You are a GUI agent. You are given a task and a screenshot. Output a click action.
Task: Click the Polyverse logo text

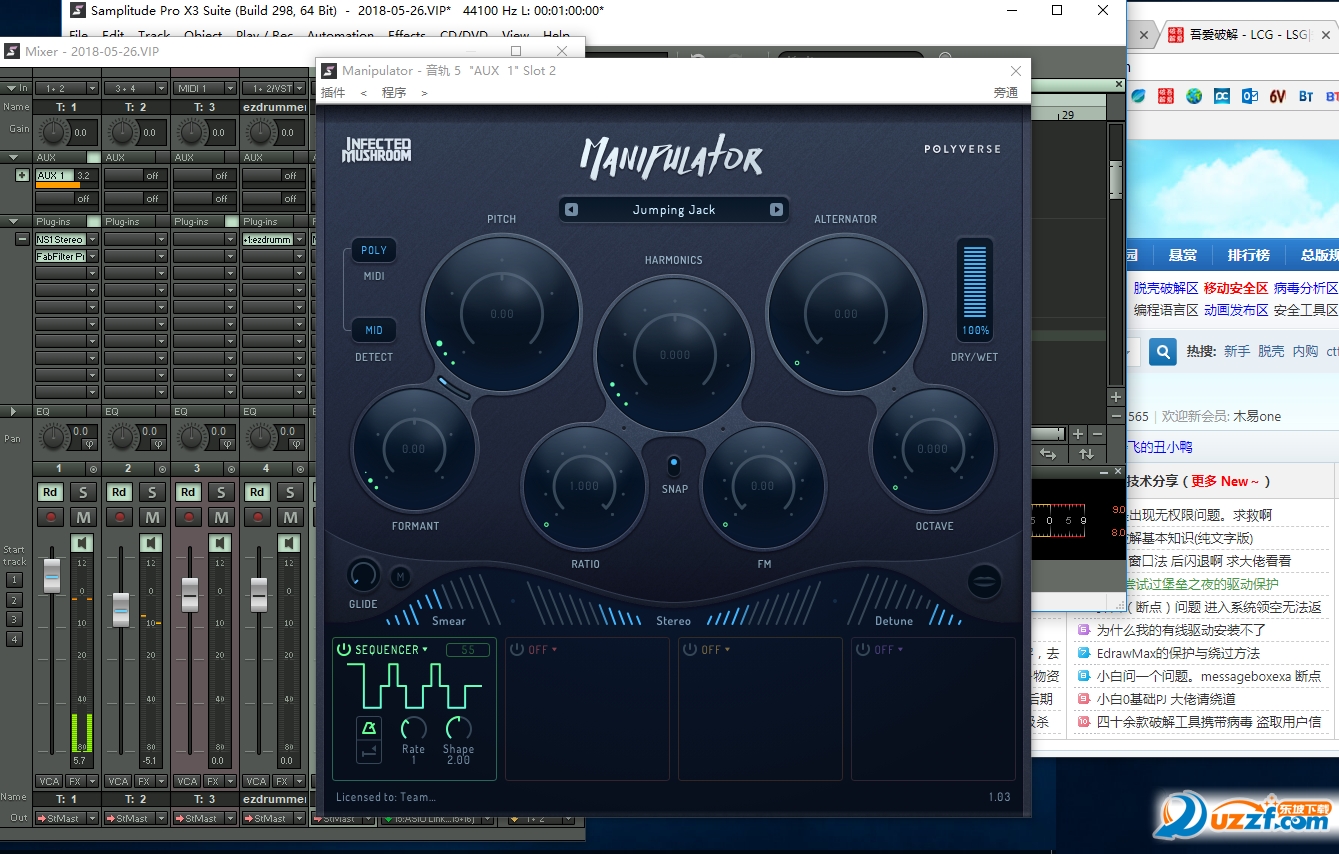coord(962,149)
